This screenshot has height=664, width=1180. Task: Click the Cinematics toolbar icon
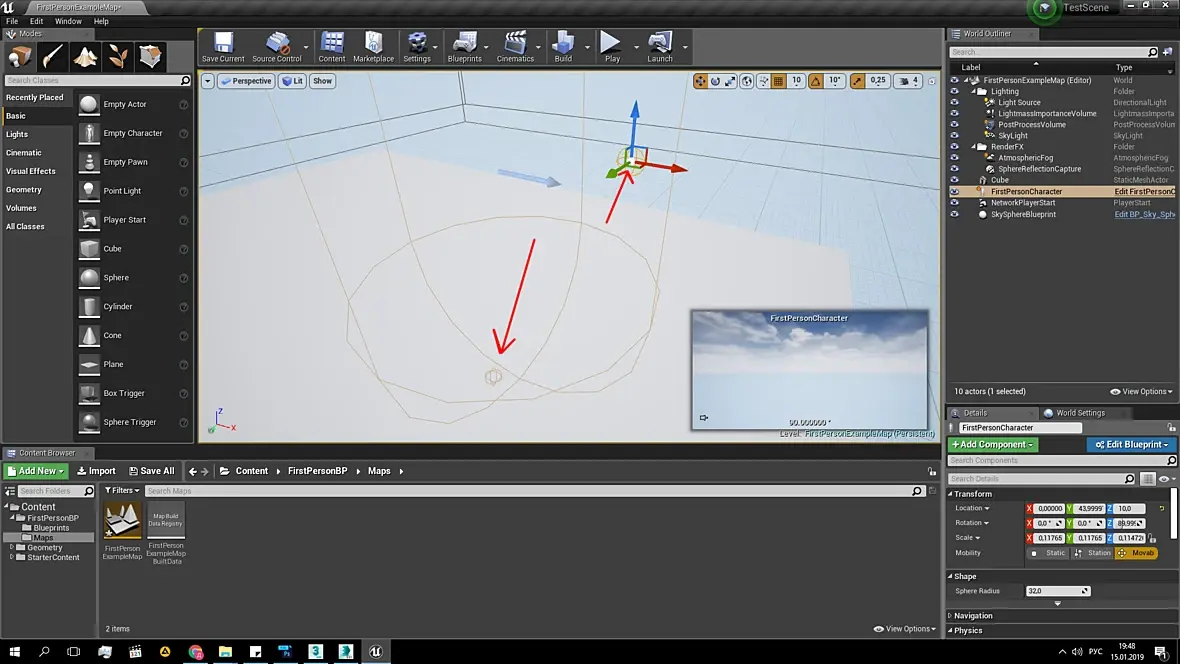(515, 46)
